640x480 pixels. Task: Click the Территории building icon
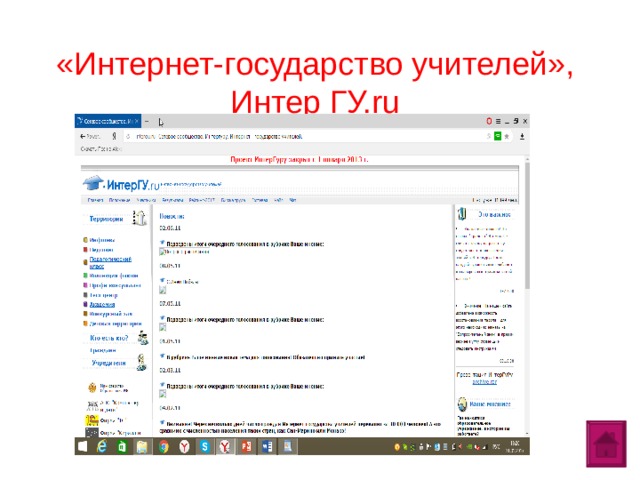click(139, 218)
